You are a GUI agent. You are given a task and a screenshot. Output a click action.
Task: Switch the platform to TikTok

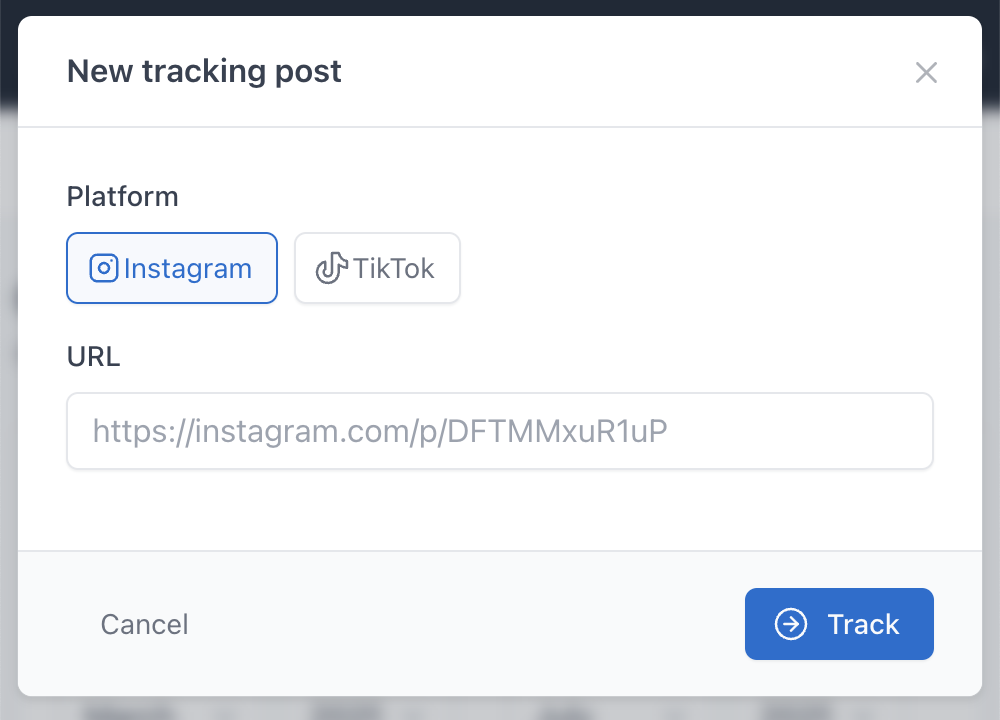[377, 268]
